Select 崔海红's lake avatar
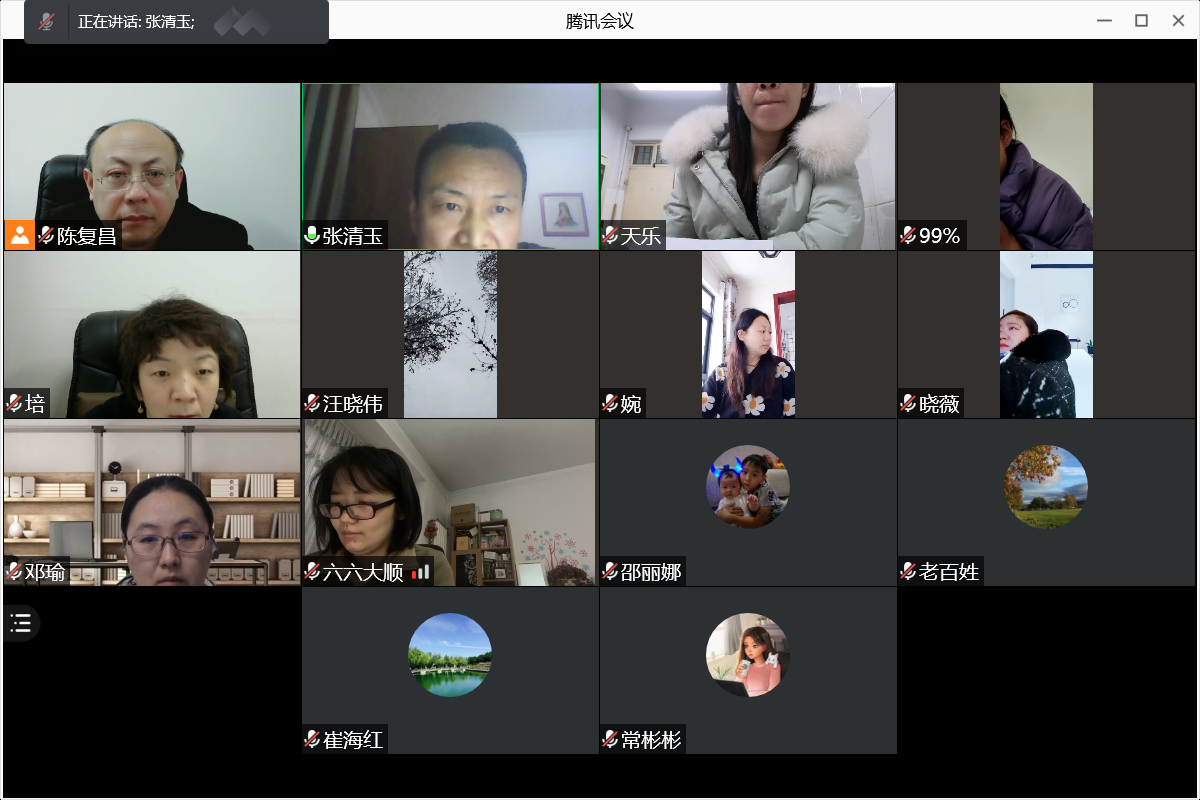Screen dimensions: 1200x800 (x=450, y=655)
